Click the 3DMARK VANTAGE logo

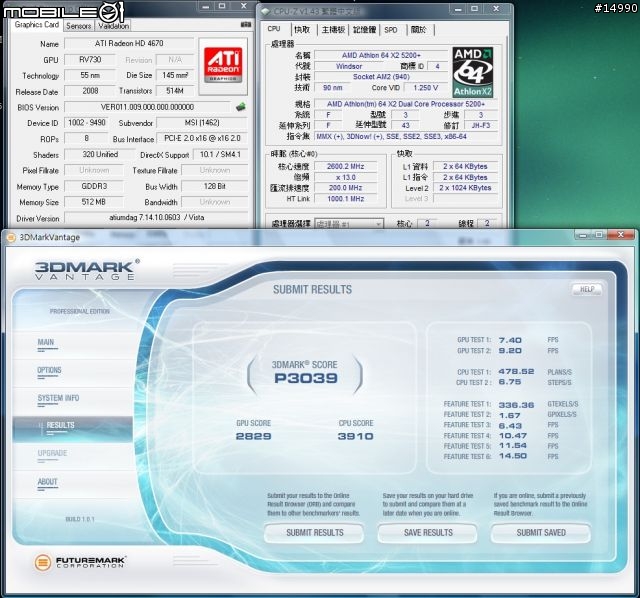click(x=87, y=270)
